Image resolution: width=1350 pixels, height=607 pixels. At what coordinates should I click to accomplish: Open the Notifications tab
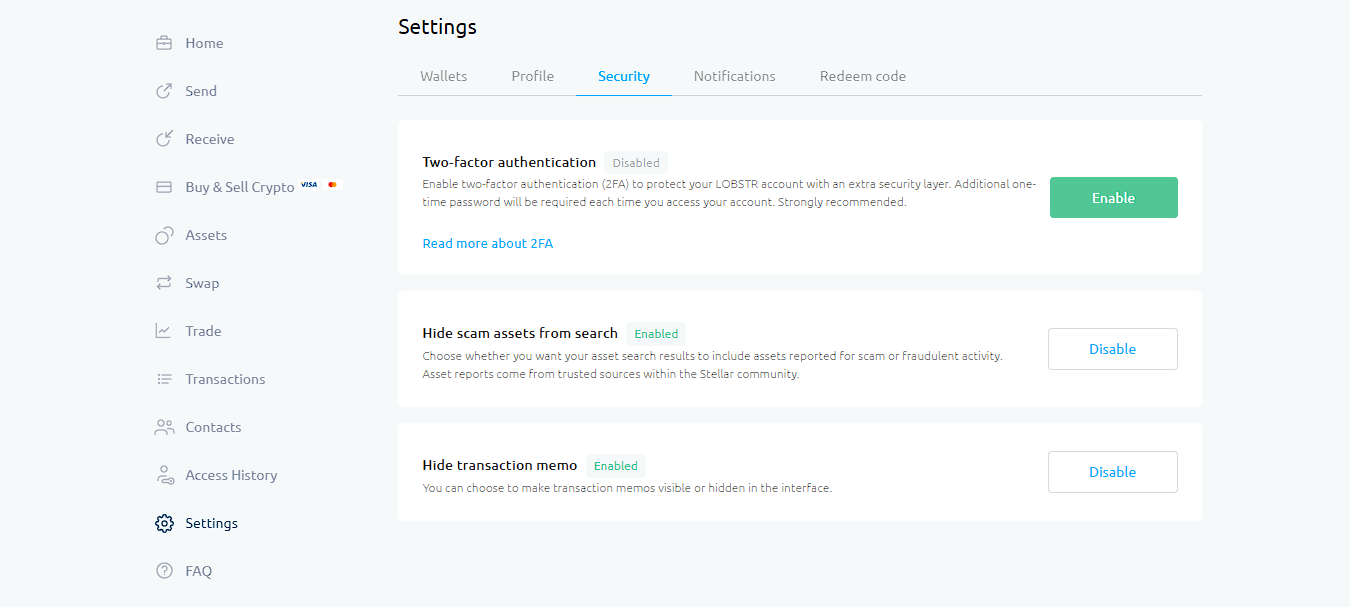point(734,76)
